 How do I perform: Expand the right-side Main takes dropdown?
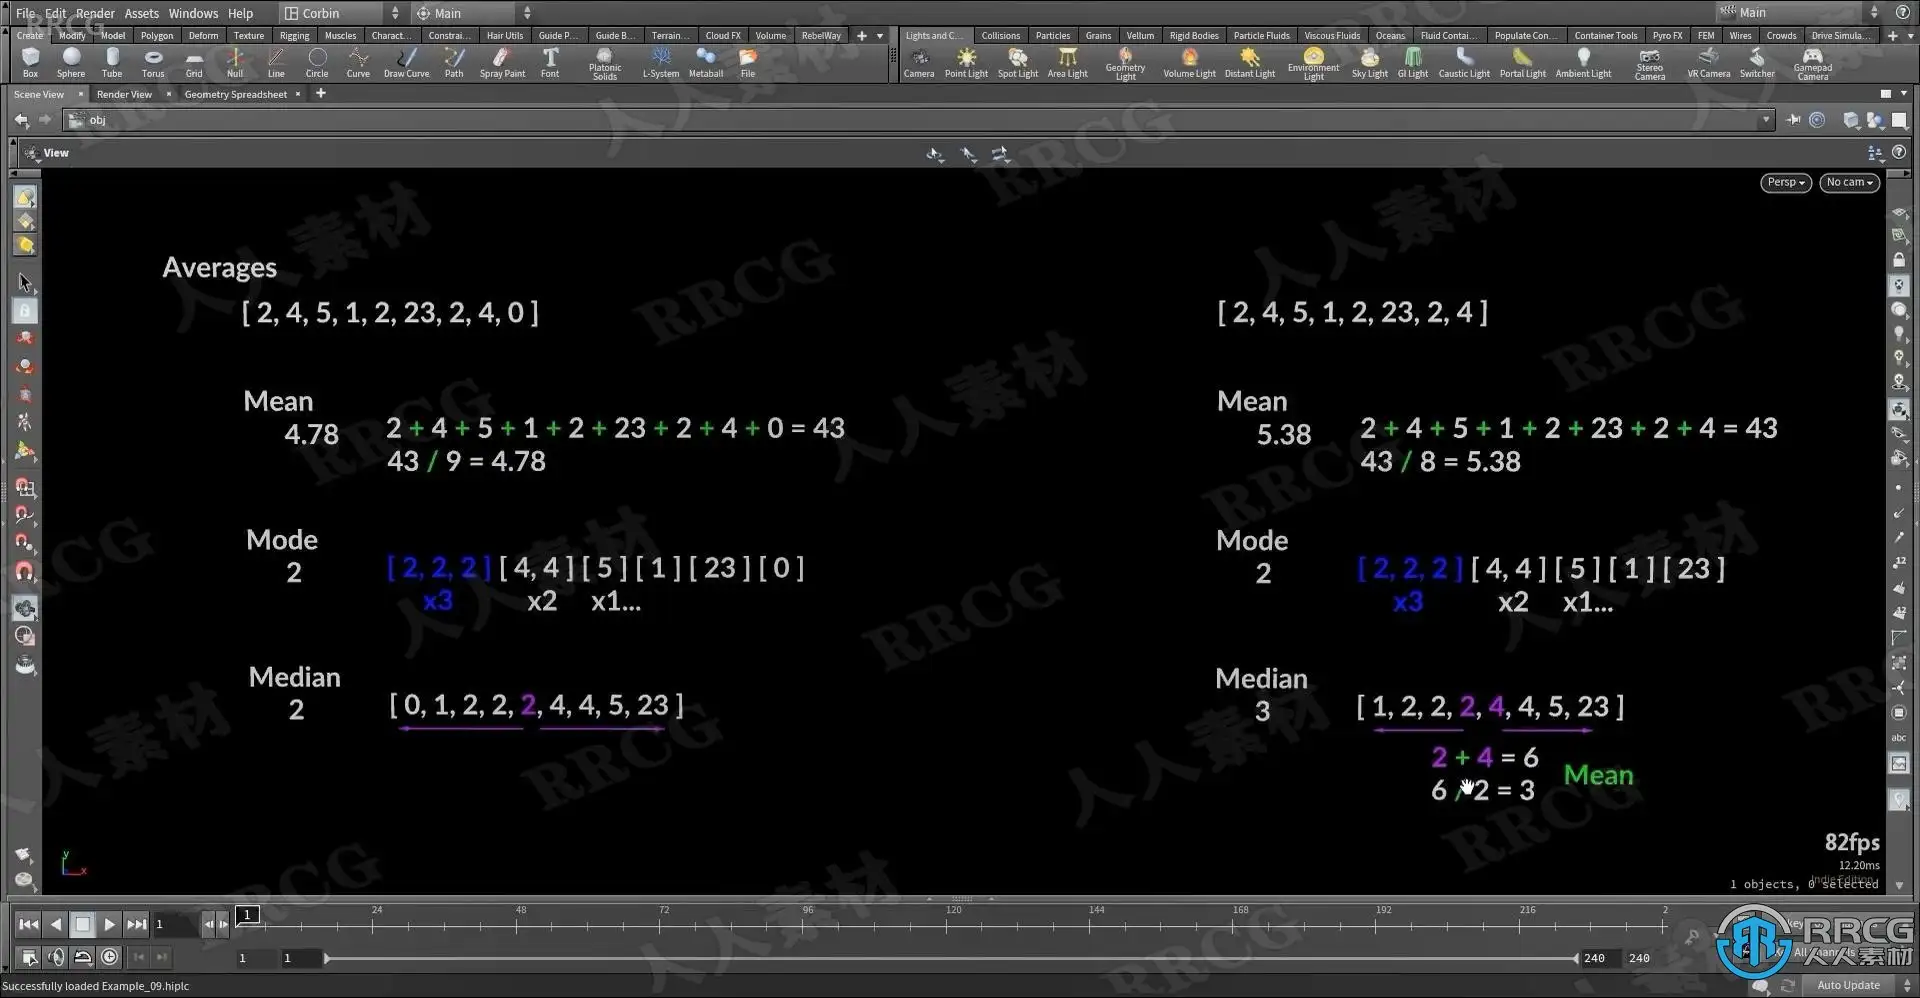pos(1874,12)
